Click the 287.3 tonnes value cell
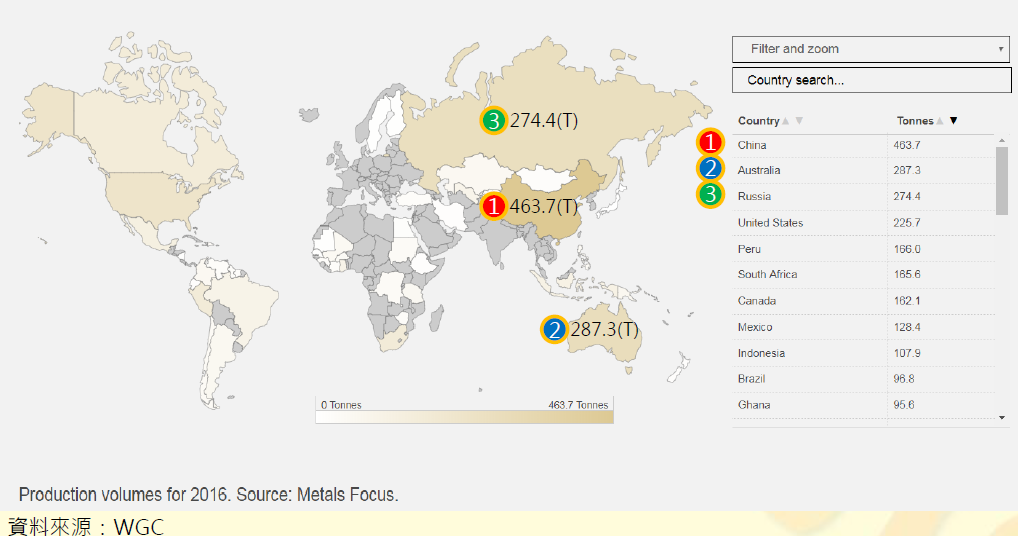Screen dimensions: 1018x536 906,171
